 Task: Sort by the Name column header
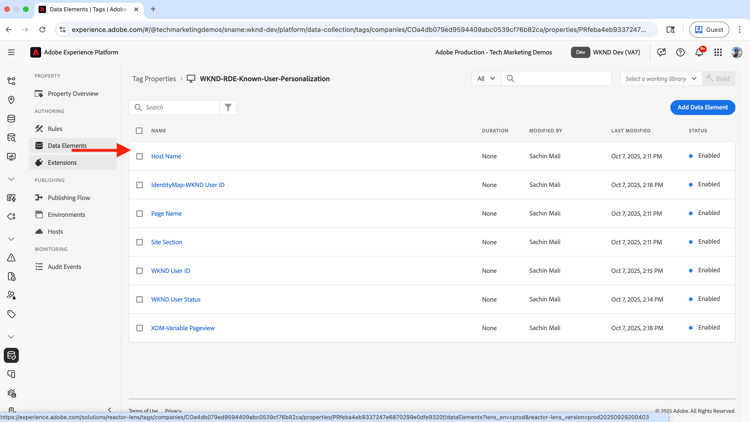[158, 131]
